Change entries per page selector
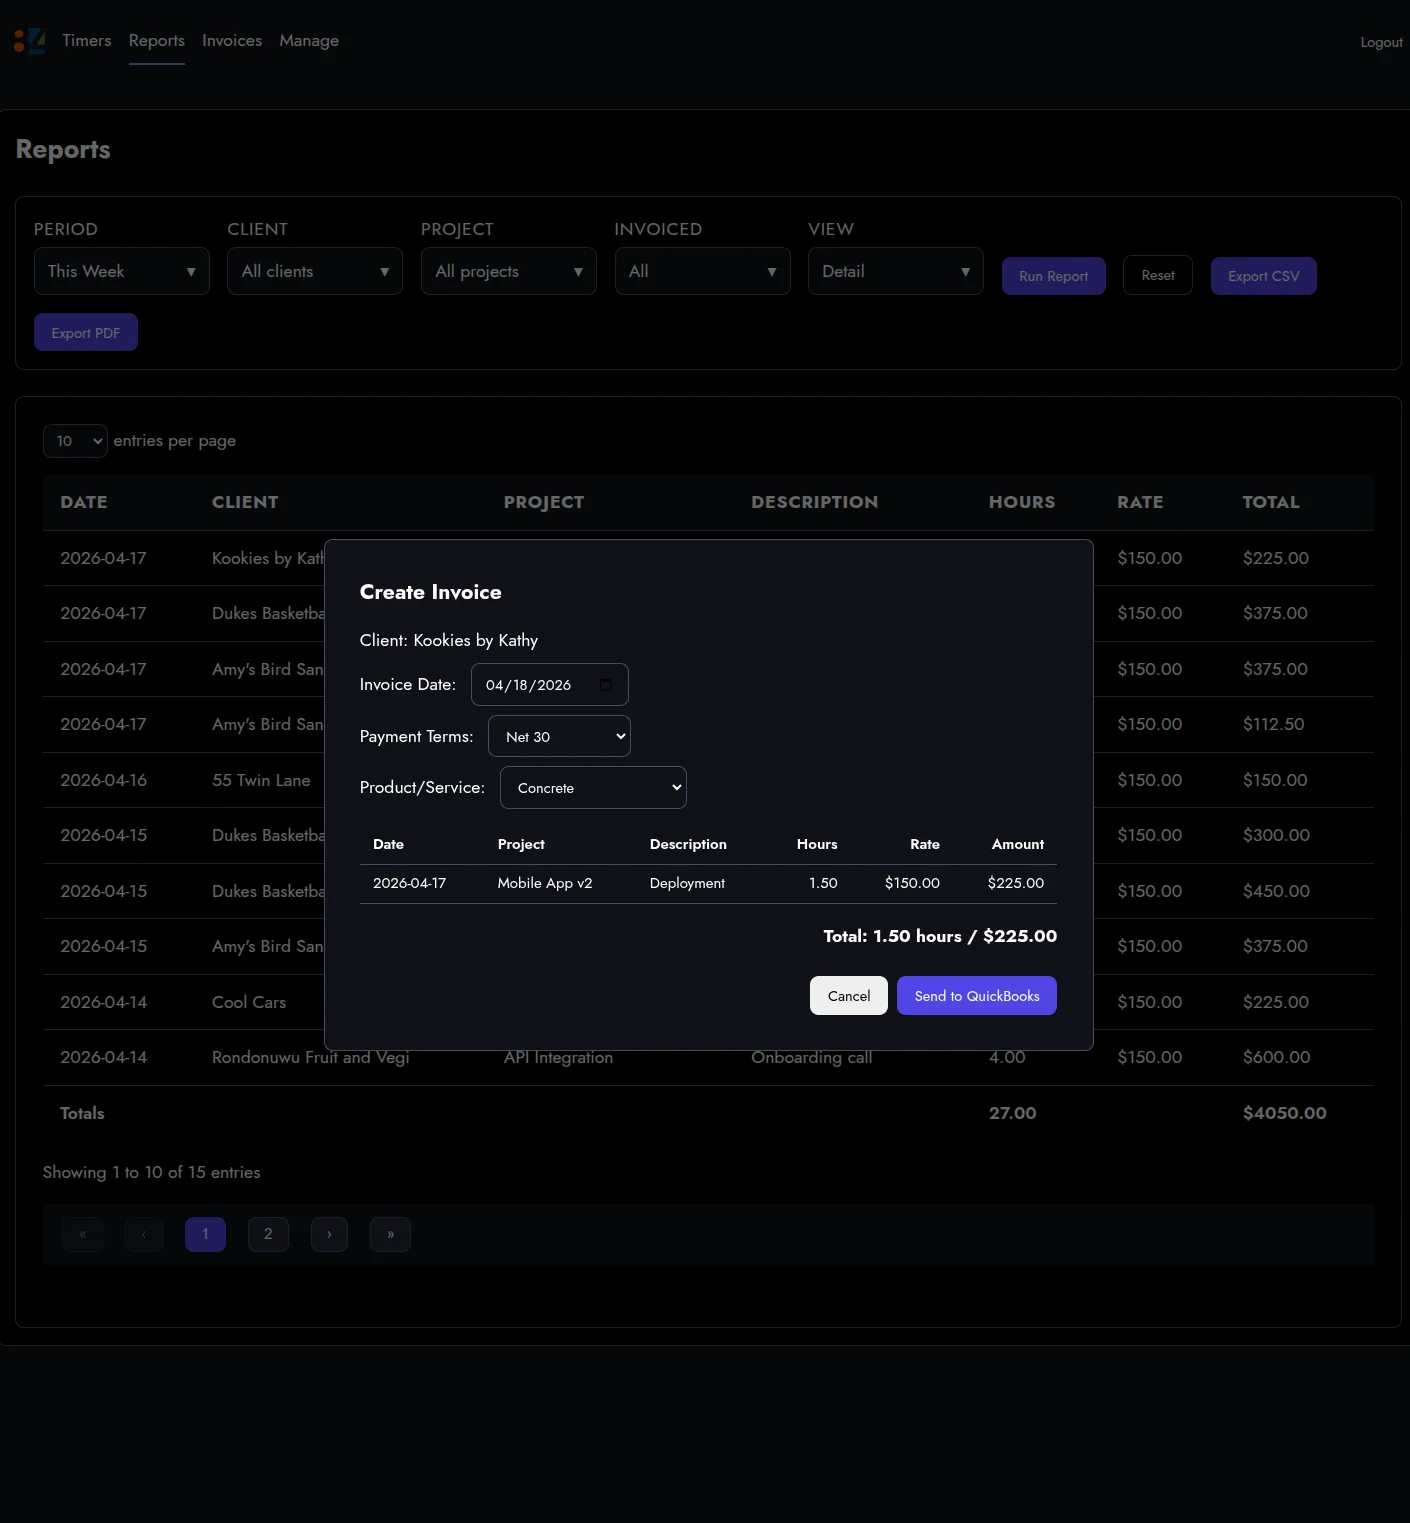The height and width of the screenshot is (1523, 1410). tap(75, 441)
